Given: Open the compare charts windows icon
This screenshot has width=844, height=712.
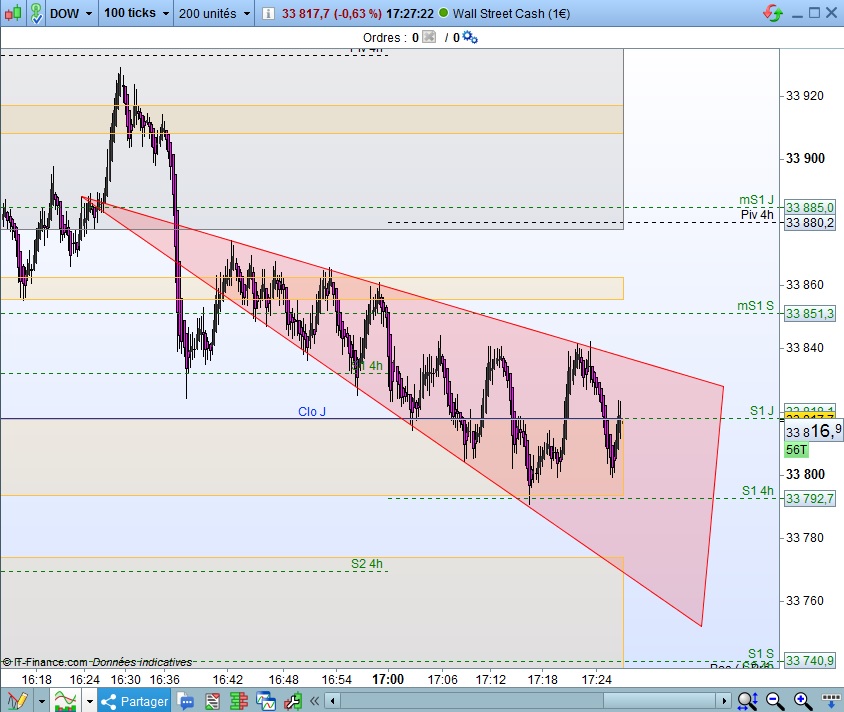Looking at the screenshot, I should click(266, 701).
